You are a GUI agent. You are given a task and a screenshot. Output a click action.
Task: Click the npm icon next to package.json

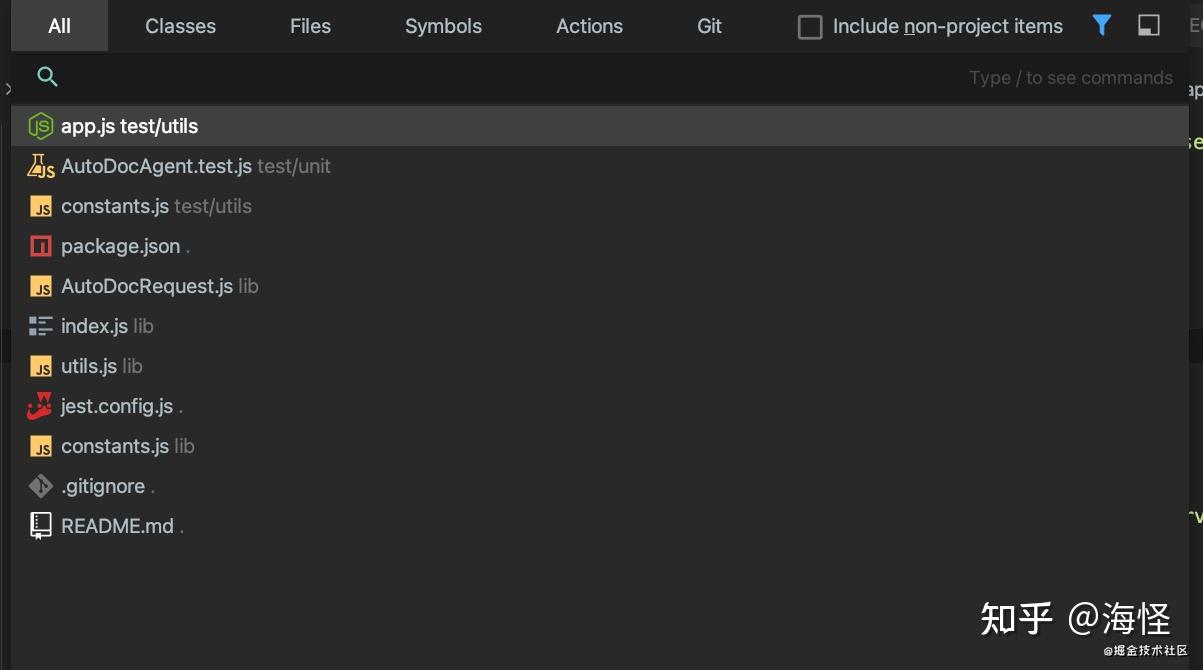tap(40, 246)
